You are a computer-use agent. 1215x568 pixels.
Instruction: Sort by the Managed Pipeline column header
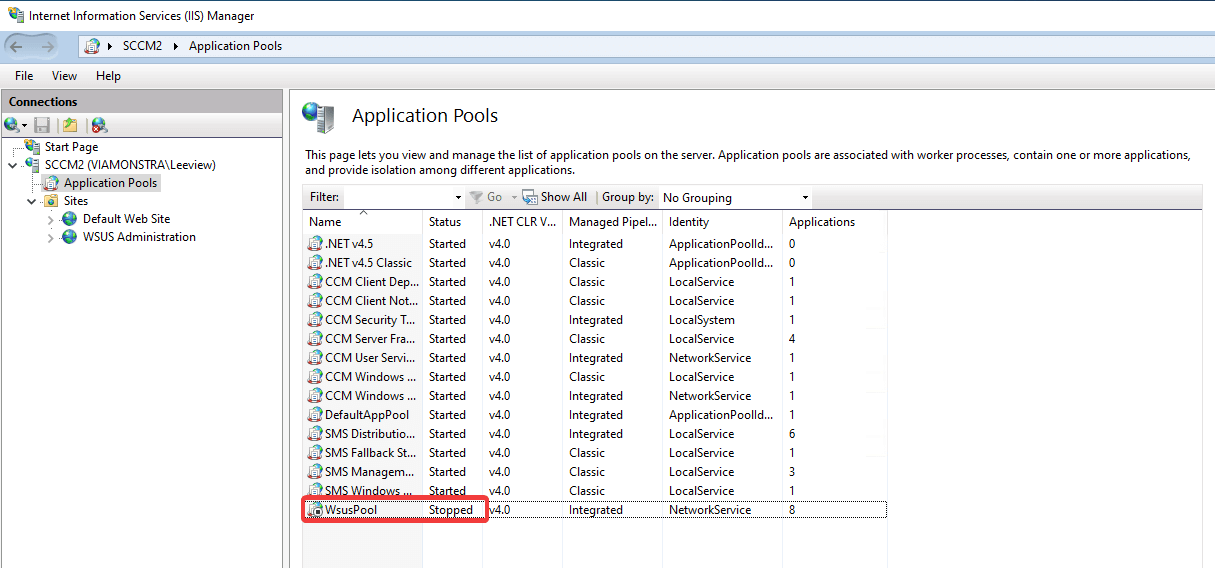pos(613,222)
